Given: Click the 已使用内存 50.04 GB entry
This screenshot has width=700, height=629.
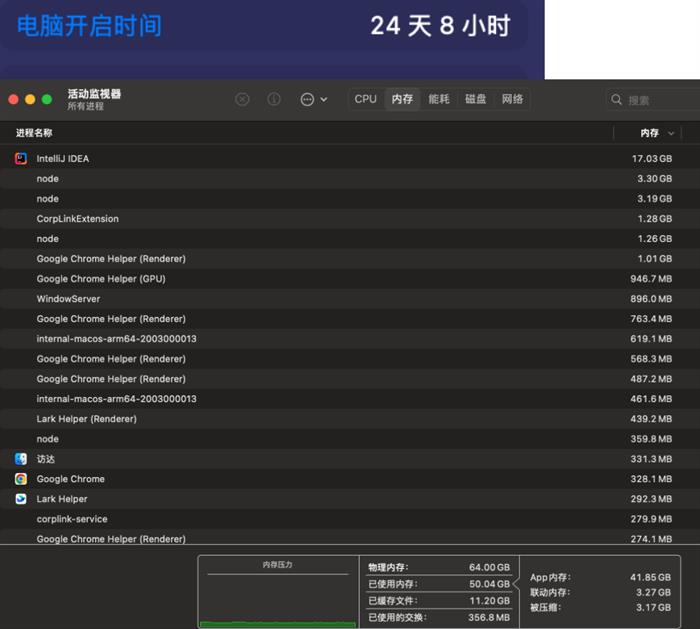Looking at the screenshot, I should coord(439,584).
